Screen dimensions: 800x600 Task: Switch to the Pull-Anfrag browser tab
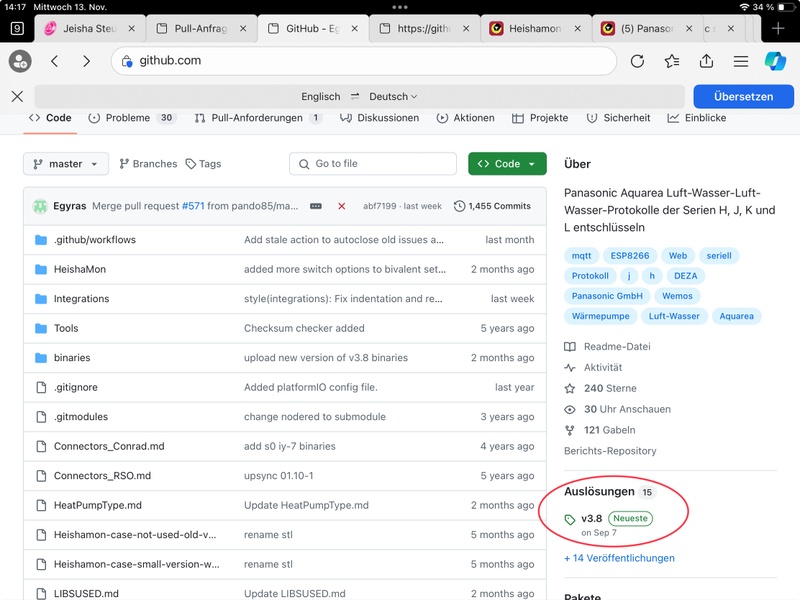201,29
